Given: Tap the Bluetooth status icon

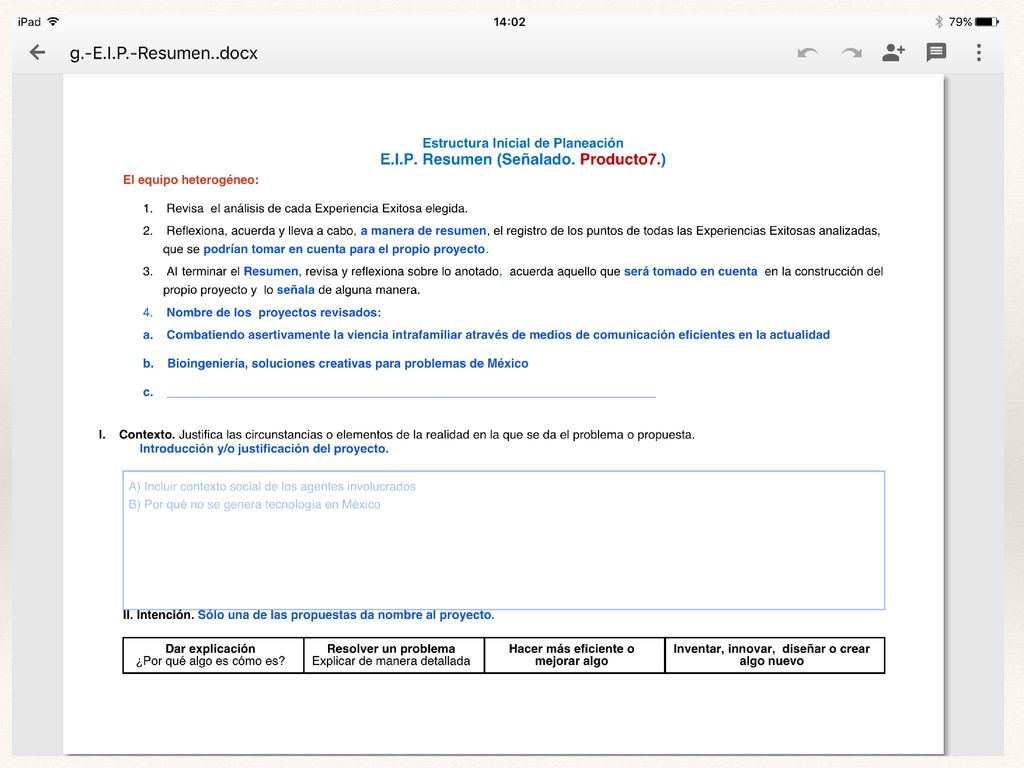Looking at the screenshot, I should tap(938, 22).
